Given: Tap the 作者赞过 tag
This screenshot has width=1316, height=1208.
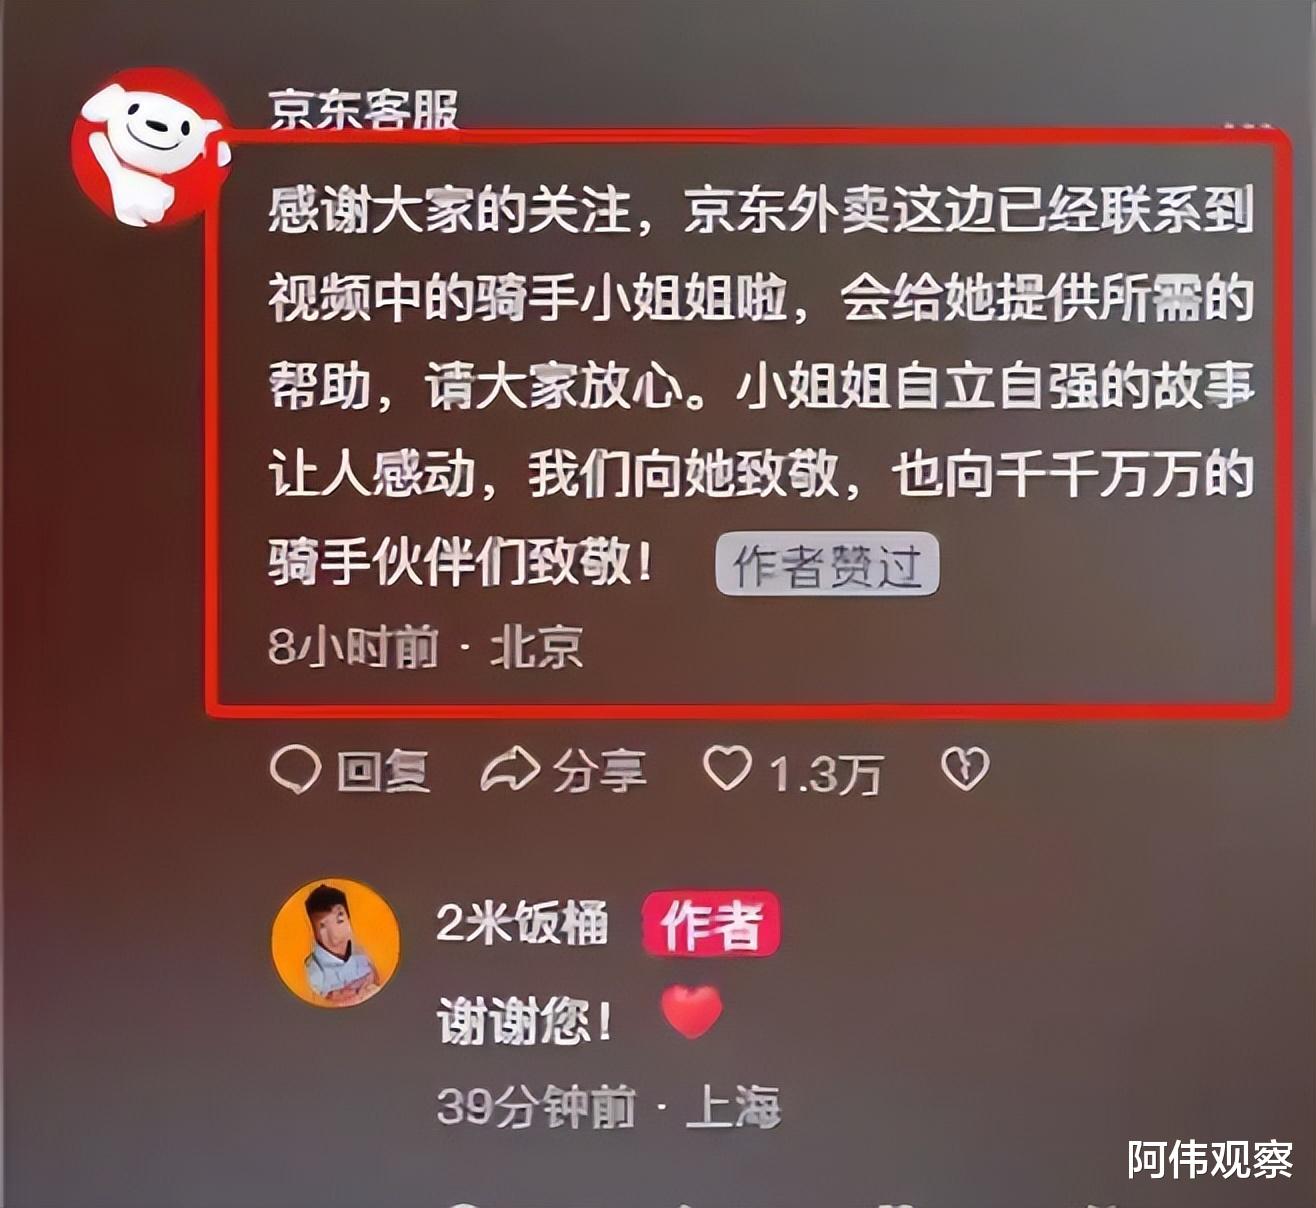Looking at the screenshot, I should (x=827, y=565).
